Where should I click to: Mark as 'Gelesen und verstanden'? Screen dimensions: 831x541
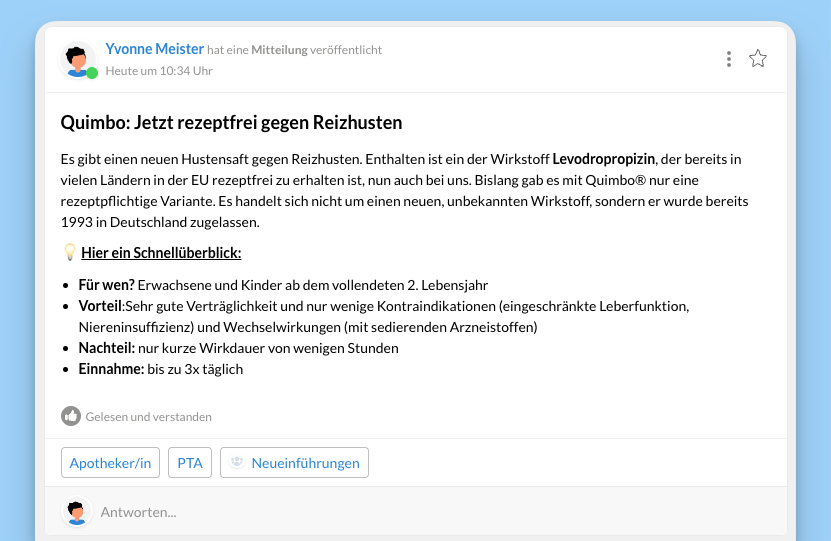148,417
